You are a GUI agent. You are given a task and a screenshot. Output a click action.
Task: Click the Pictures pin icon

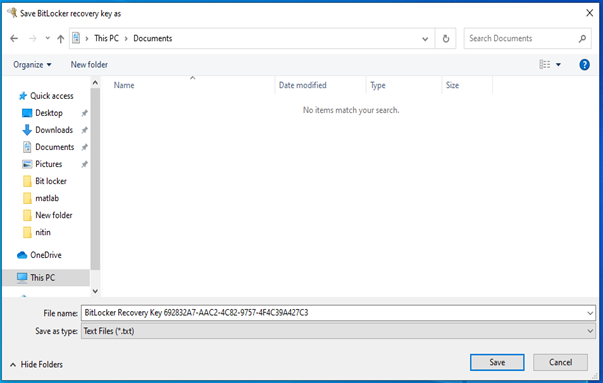pos(85,165)
